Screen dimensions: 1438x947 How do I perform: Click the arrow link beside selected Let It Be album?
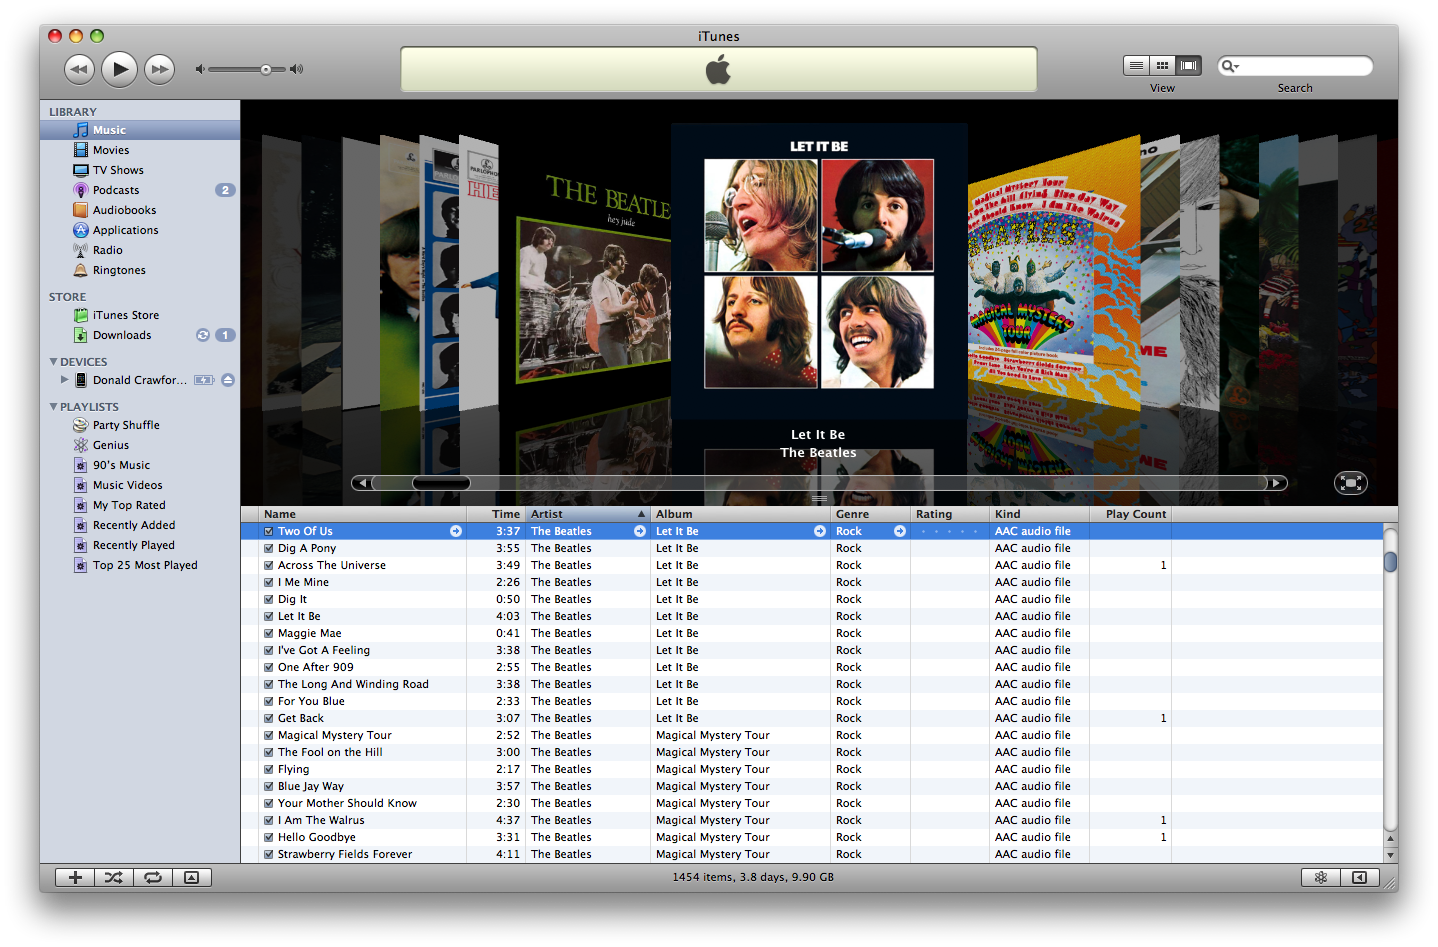[820, 531]
